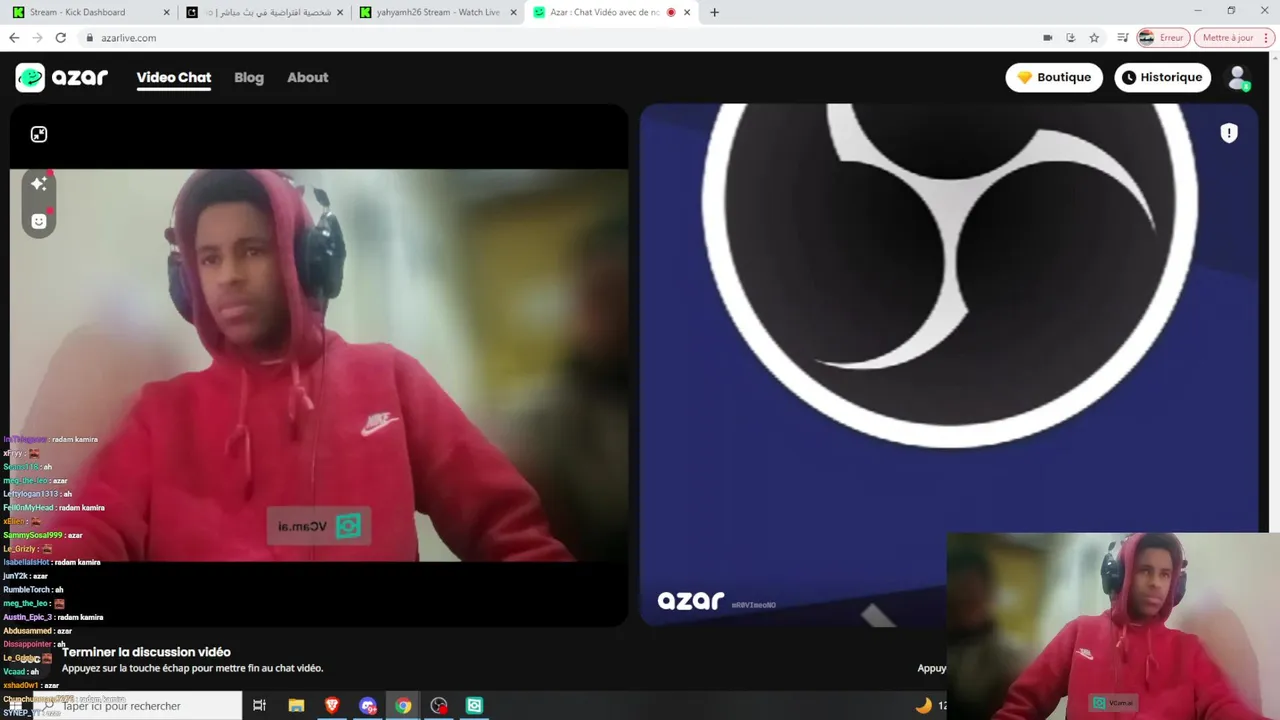Screen dimensions: 1280x720
Task: Open File Explorer from taskbar
Action: (x=296, y=705)
